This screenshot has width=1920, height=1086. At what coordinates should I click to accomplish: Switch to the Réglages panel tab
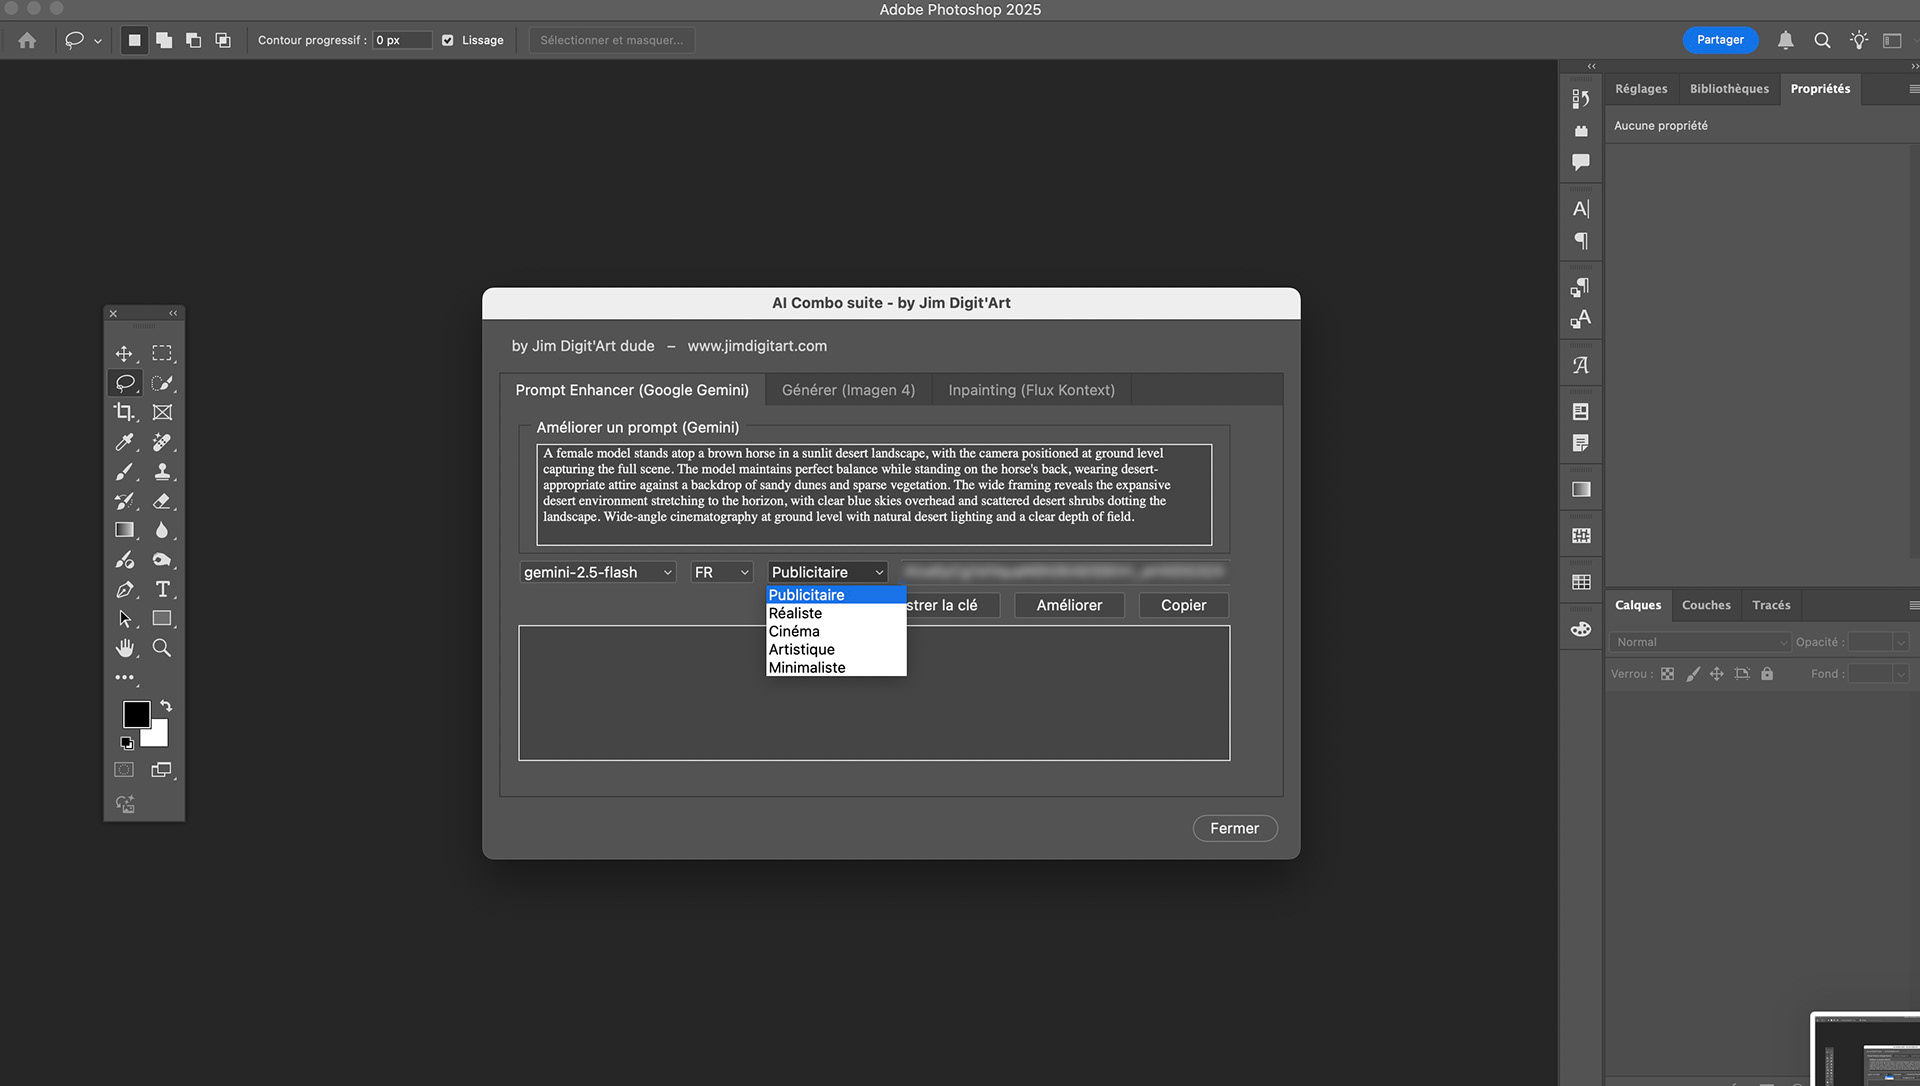pos(1641,89)
